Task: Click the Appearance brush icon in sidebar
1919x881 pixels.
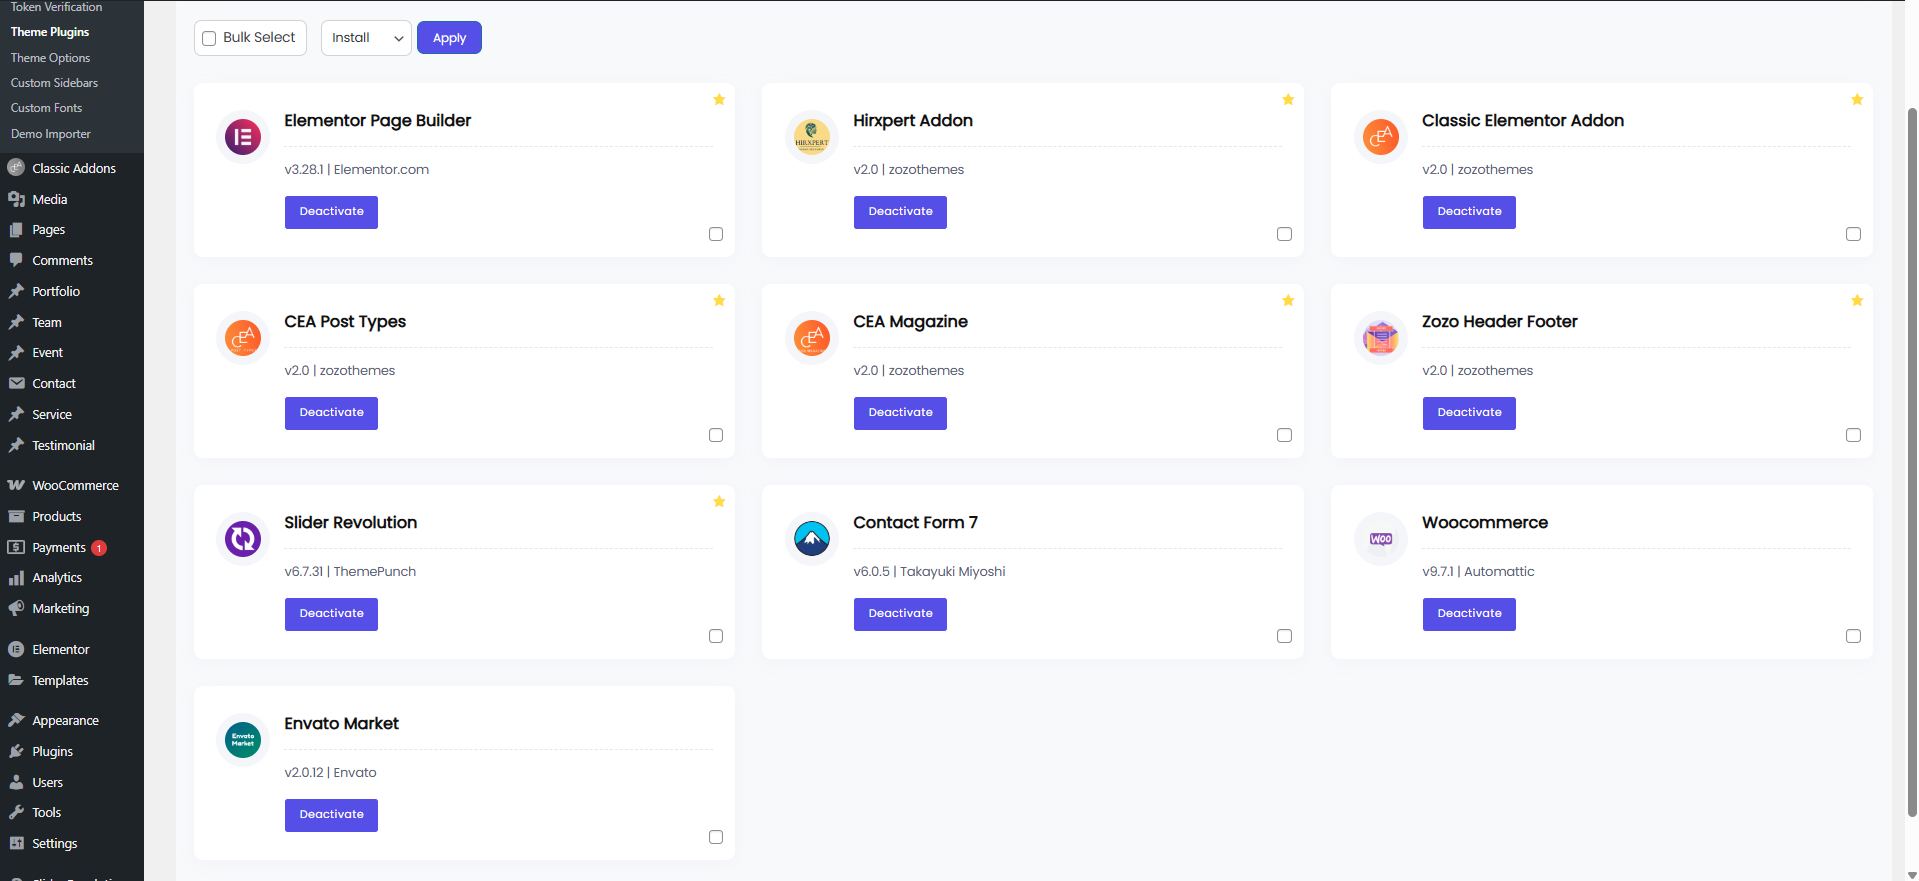Action: pos(16,720)
